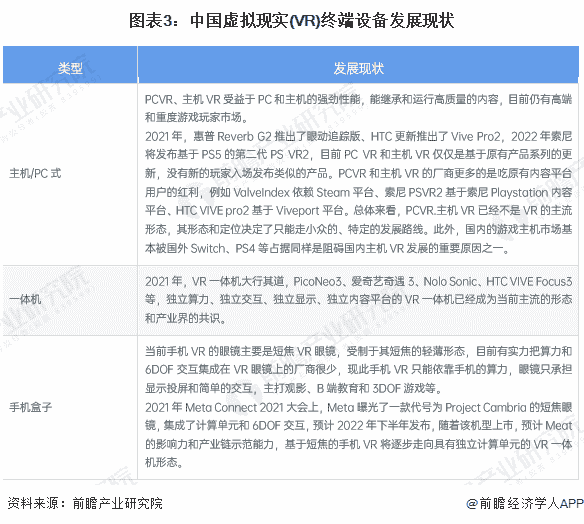Click the line mentioning Switch、PS4
Image resolution: width=584 pixels, height=524 pixels.
(x=327, y=248)
